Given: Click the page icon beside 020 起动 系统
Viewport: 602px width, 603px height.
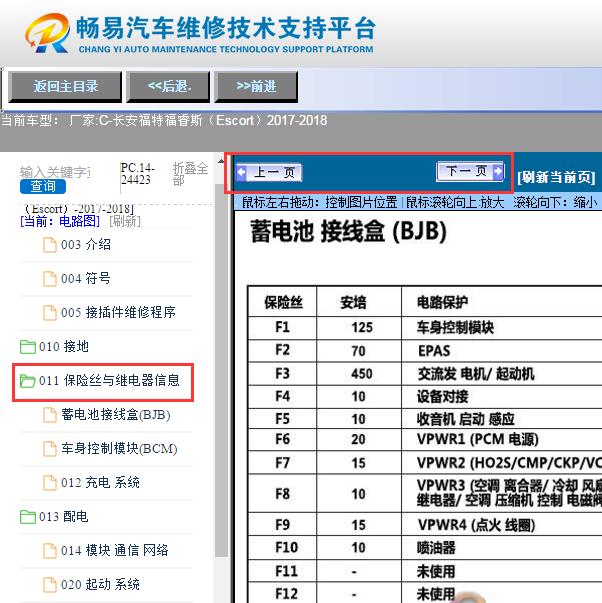Looking at the screenshot, I should (x=50, y=585).
